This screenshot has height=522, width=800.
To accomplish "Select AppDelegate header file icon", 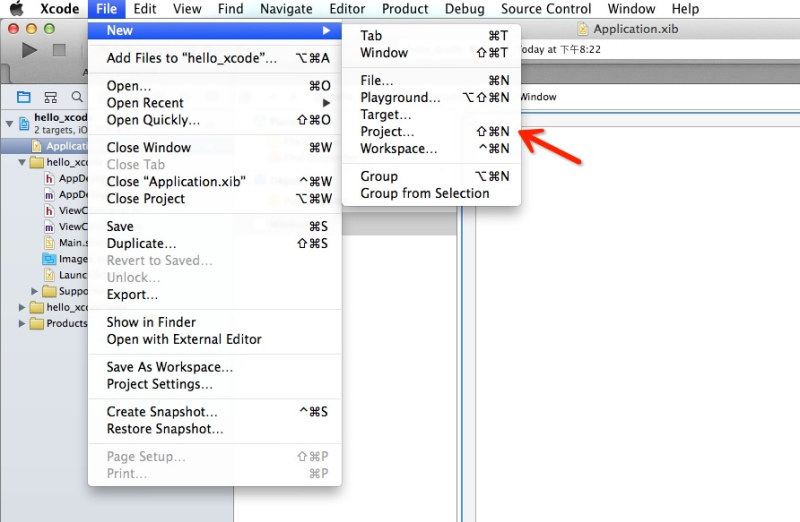I will tap(49, 178).
